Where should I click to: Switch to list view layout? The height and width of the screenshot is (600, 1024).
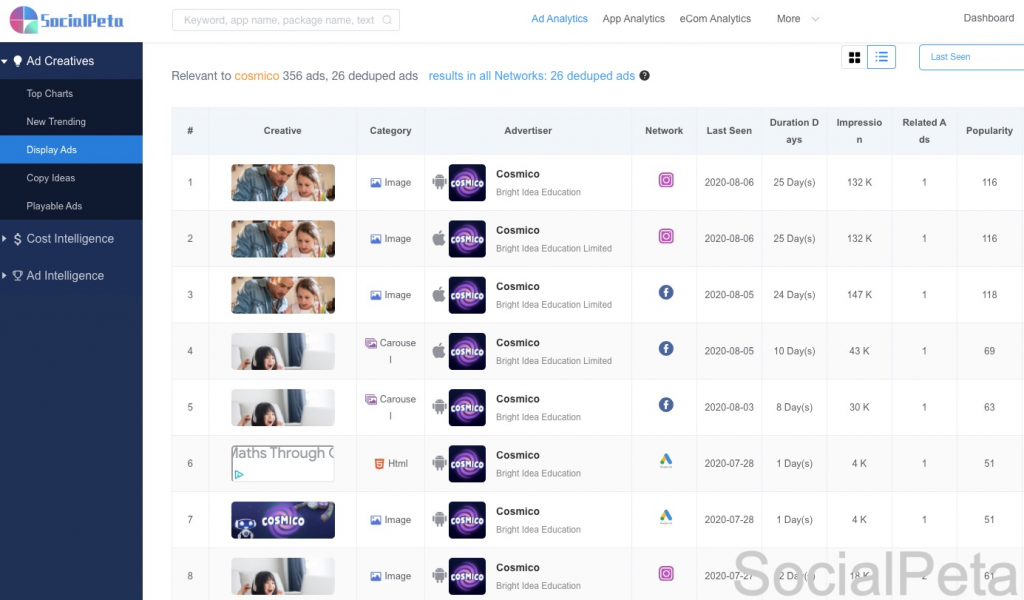pos(881,57)
